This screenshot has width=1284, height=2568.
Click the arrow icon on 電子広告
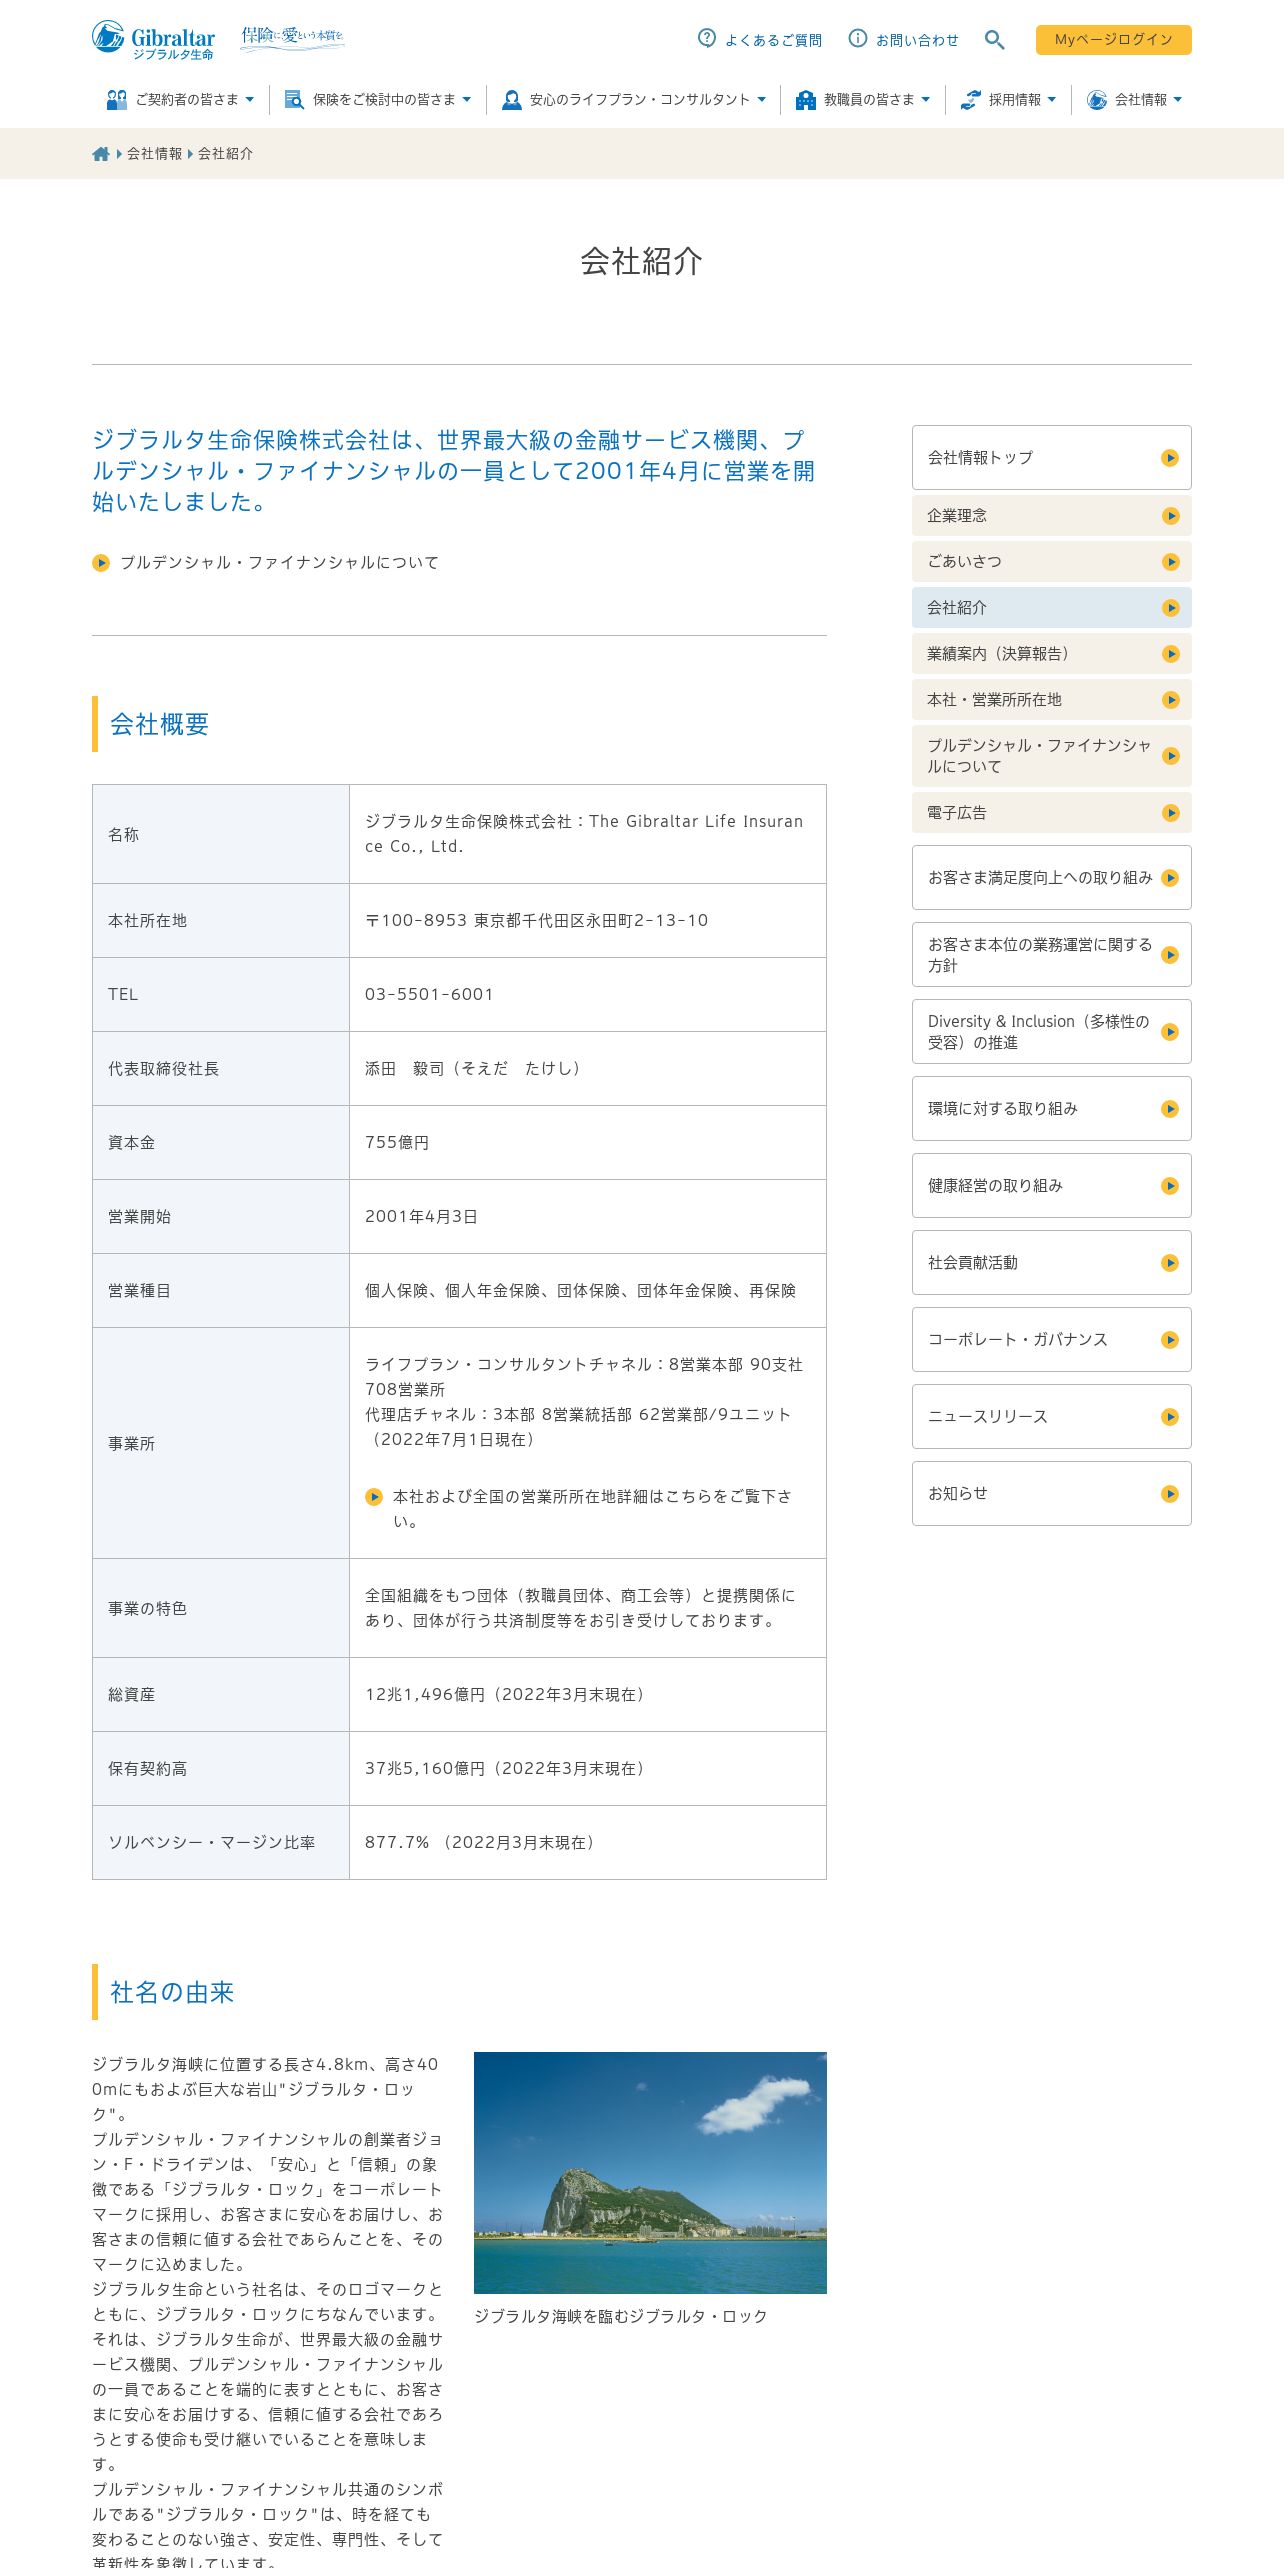pos(1171,813)
